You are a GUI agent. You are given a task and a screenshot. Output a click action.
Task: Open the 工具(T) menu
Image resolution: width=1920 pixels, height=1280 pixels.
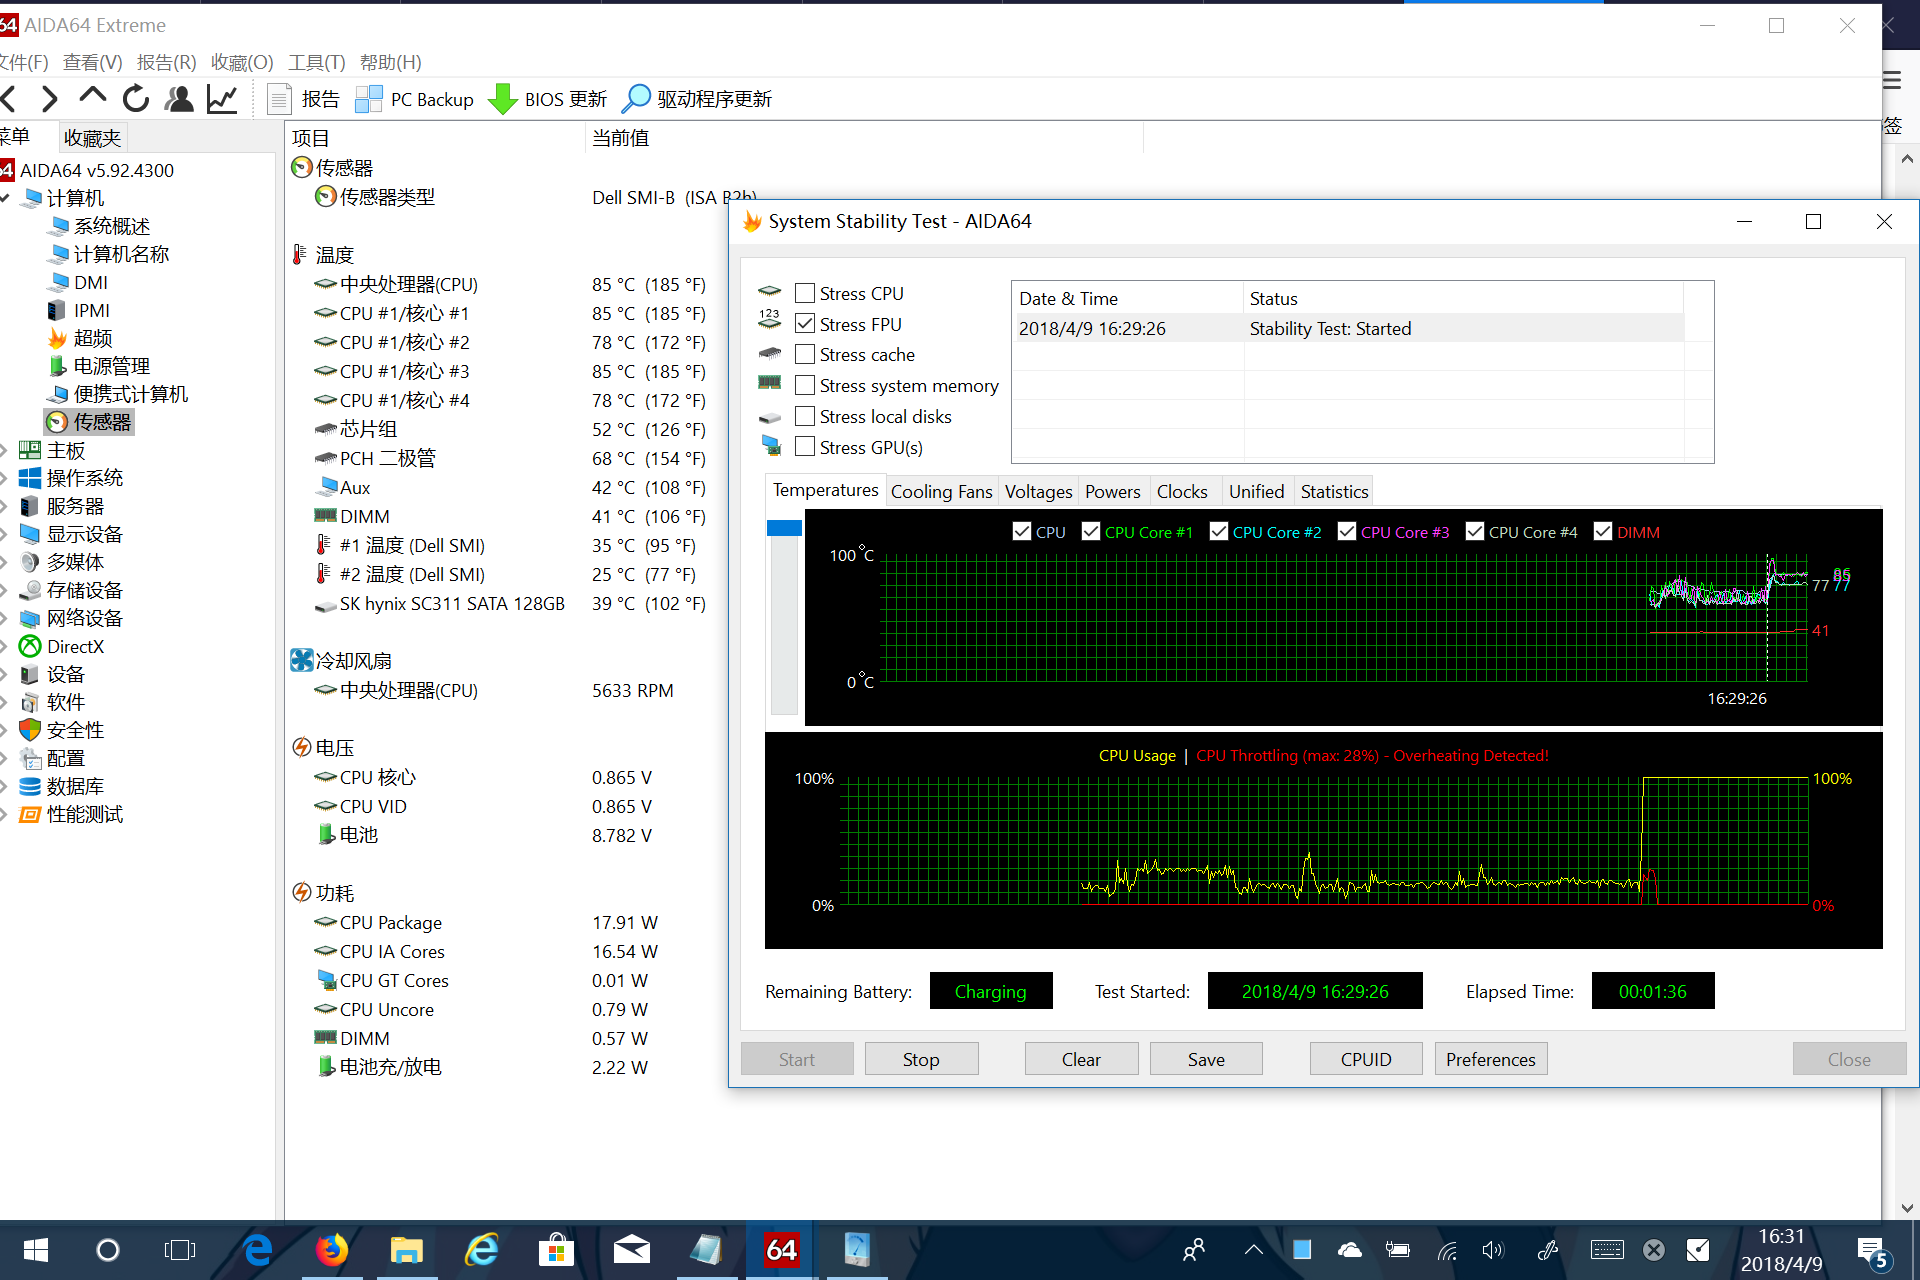click(316, 62)
